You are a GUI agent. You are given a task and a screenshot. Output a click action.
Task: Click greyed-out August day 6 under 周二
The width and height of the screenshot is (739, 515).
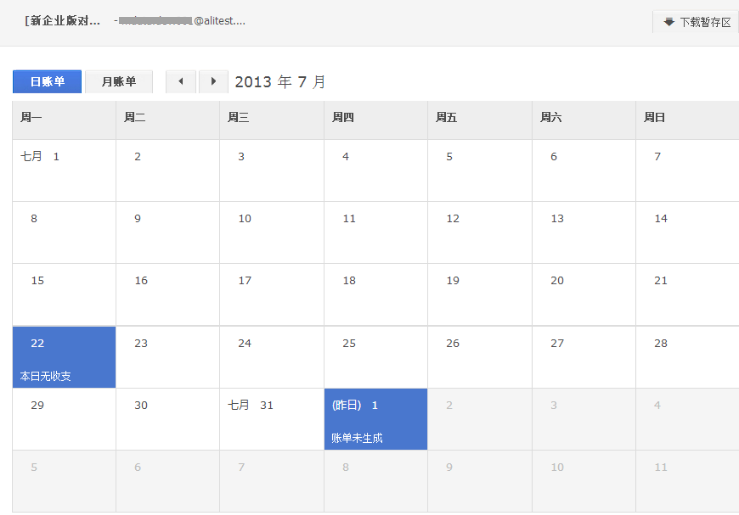coord(168,481)
